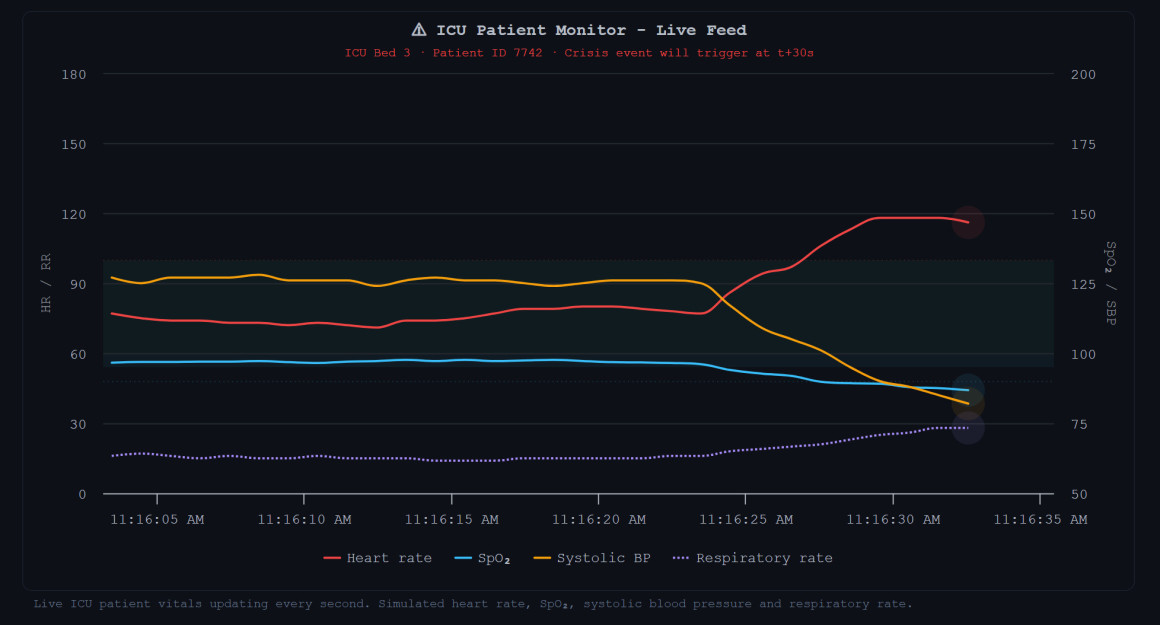Click the 11:16:05 AM axis label
The width and height of the screenshot is (1160, 625).
point(157,519)
